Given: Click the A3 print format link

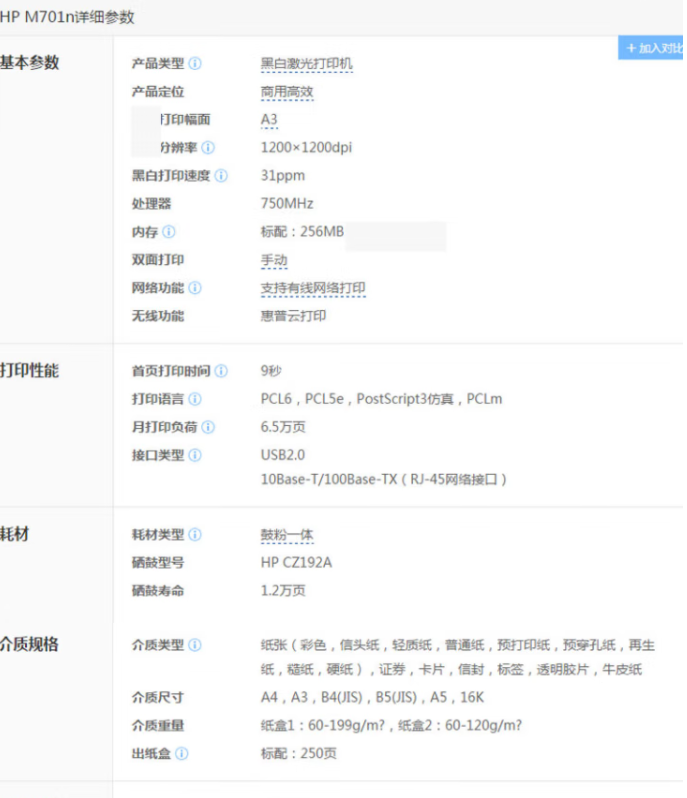Looking at the screenshot, I should tap(269, 120).
